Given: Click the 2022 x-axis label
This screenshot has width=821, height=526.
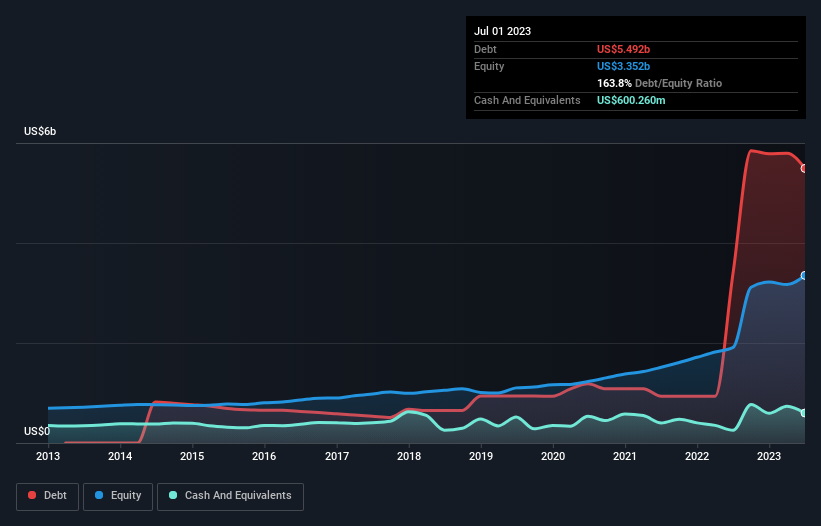Looking at the screenshot, I should (x=697, y=456).
